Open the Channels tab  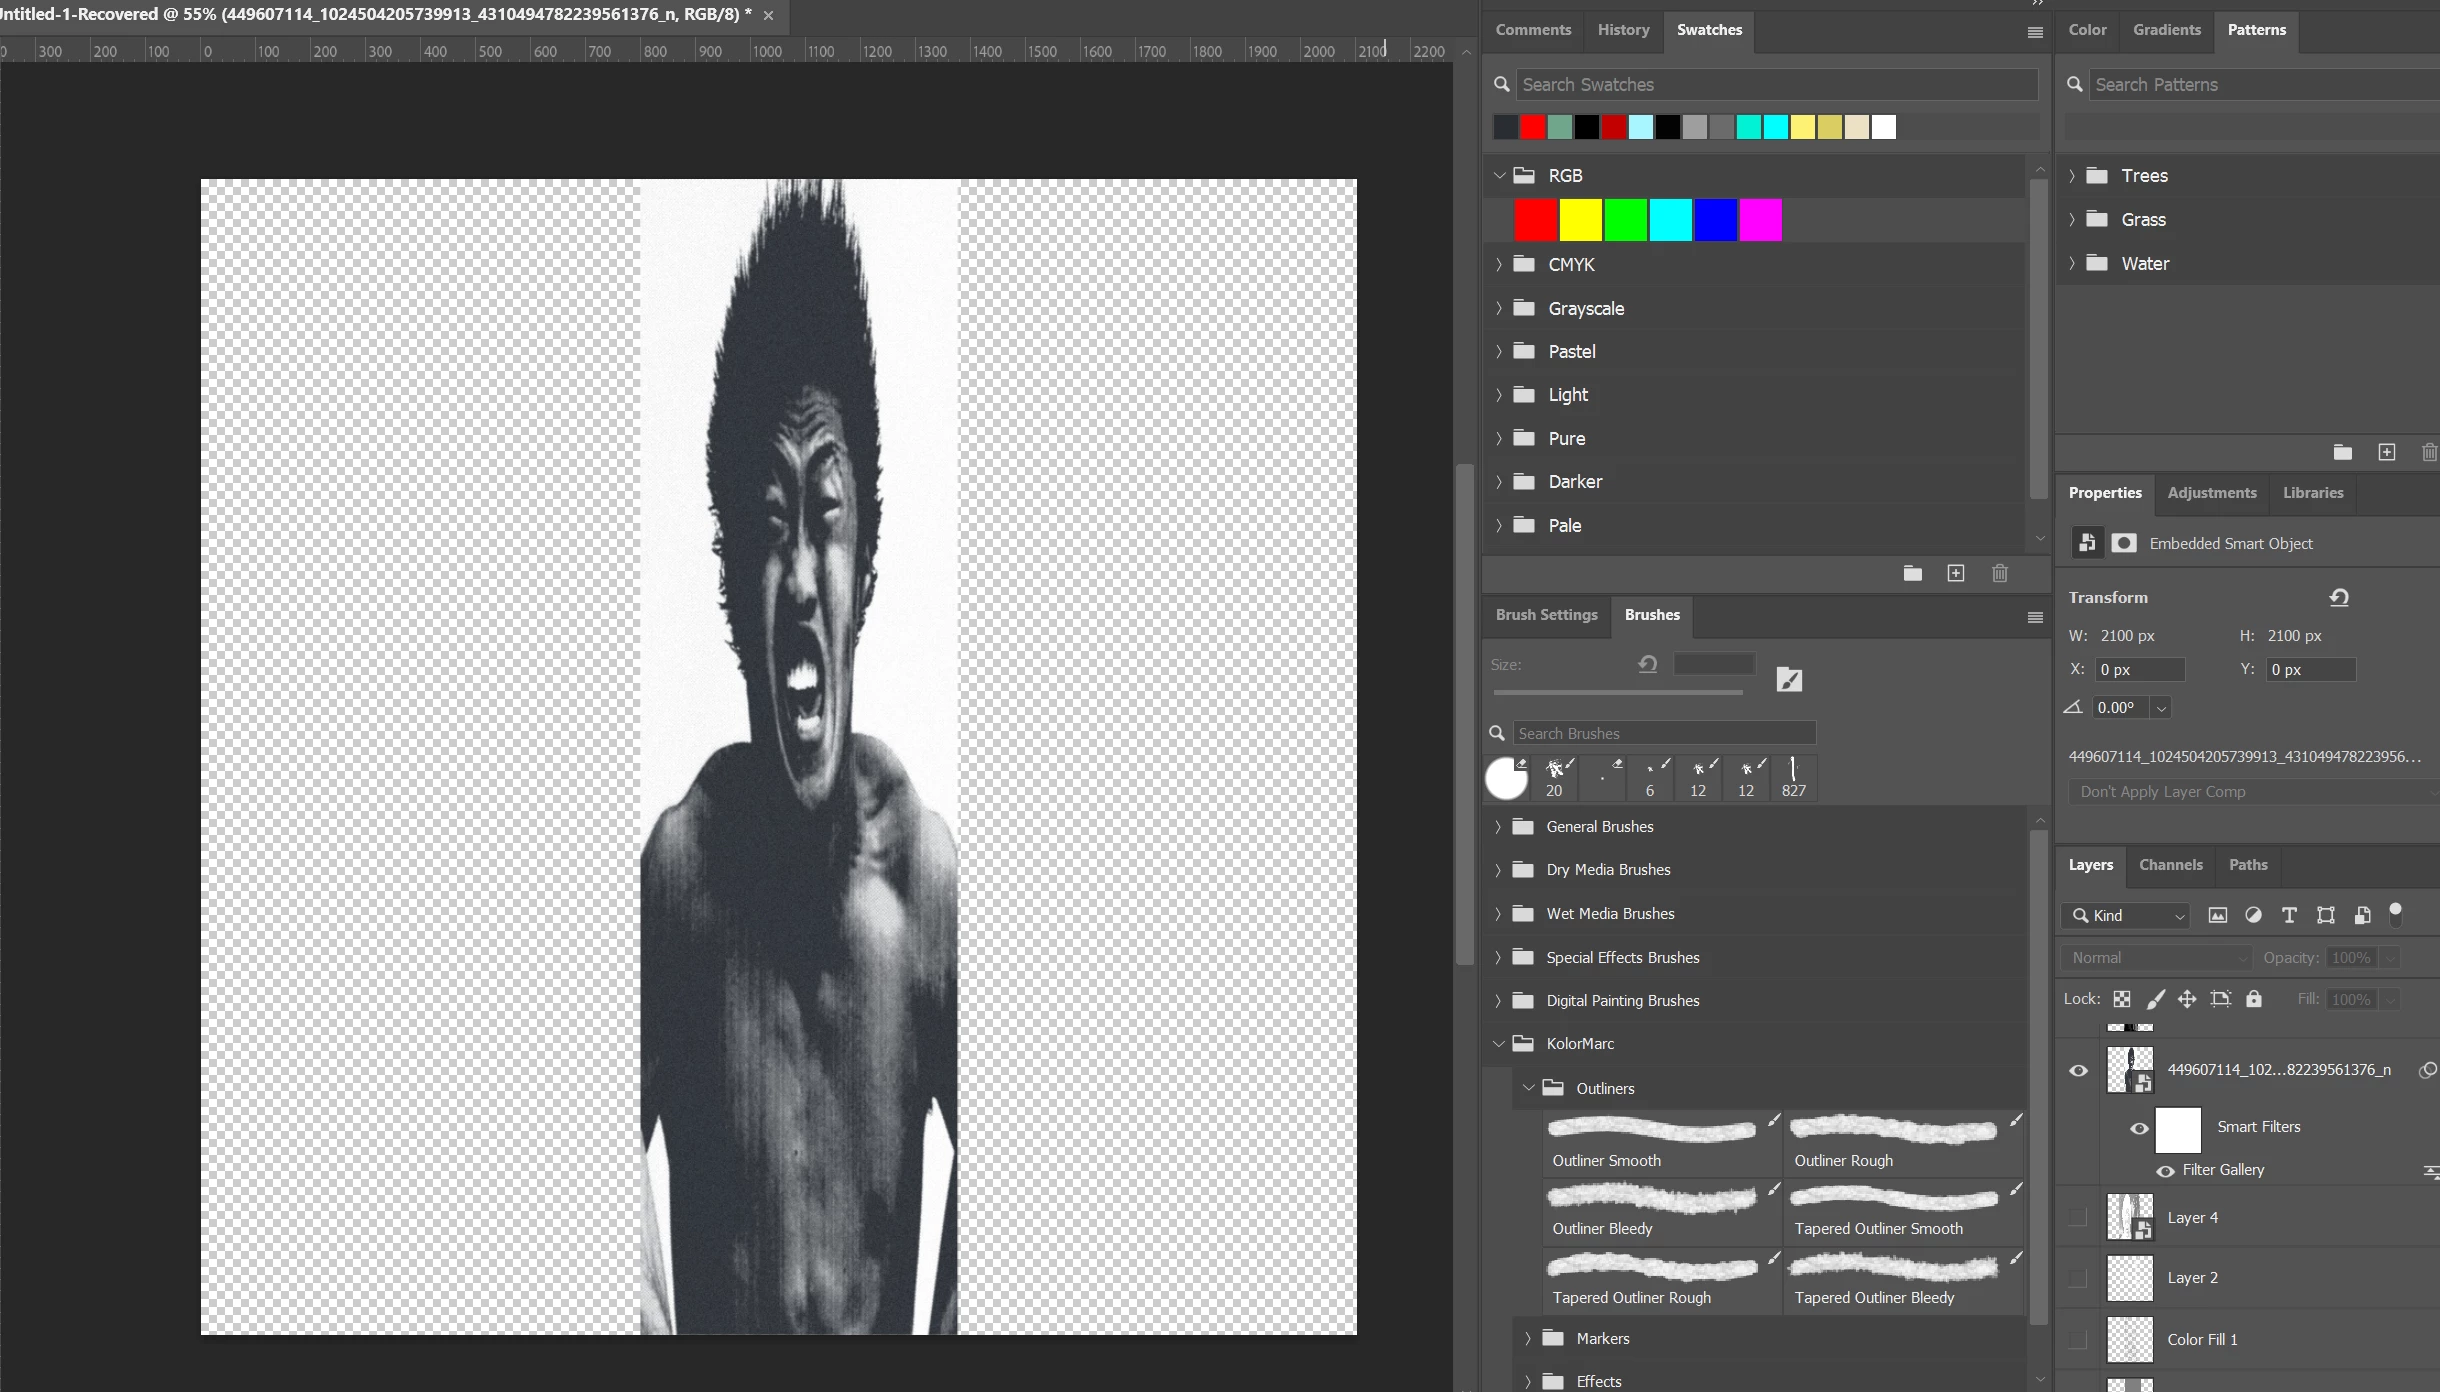2170,864
